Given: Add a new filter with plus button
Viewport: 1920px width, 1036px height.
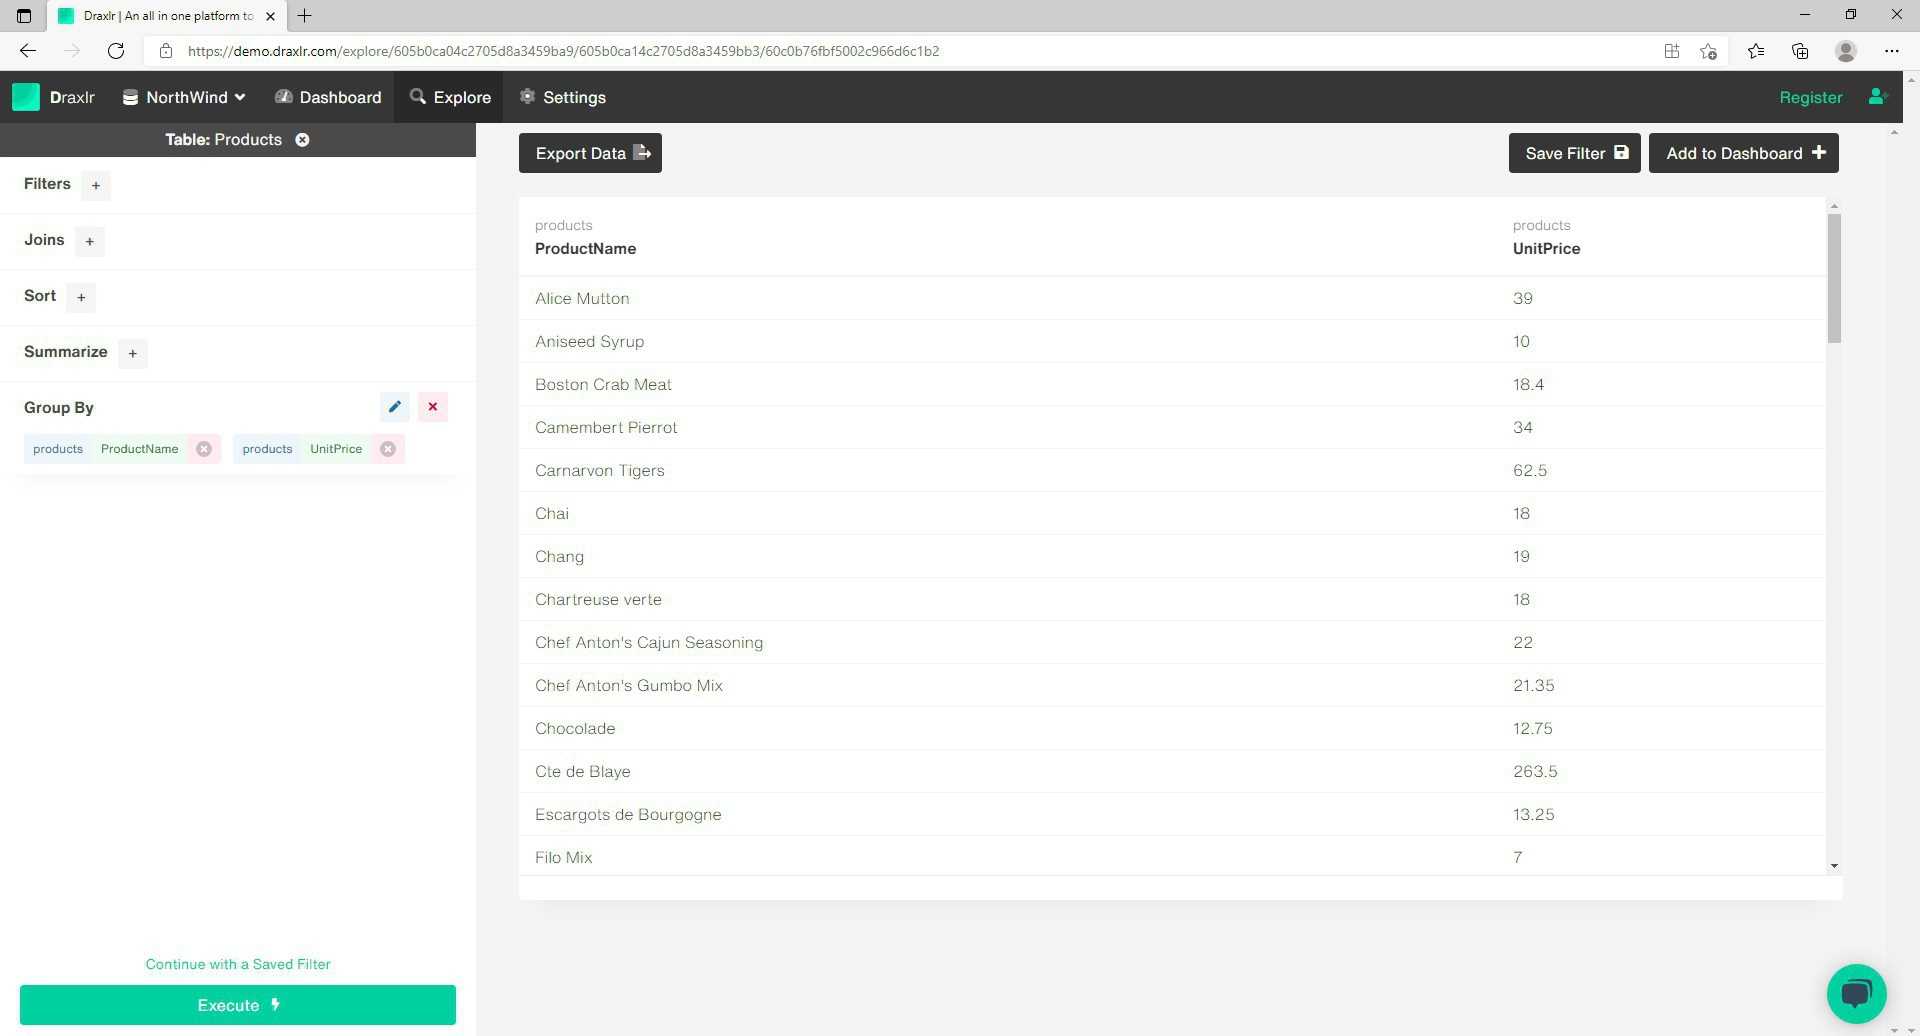Looking at the screenshot, I should pos(96,185).
